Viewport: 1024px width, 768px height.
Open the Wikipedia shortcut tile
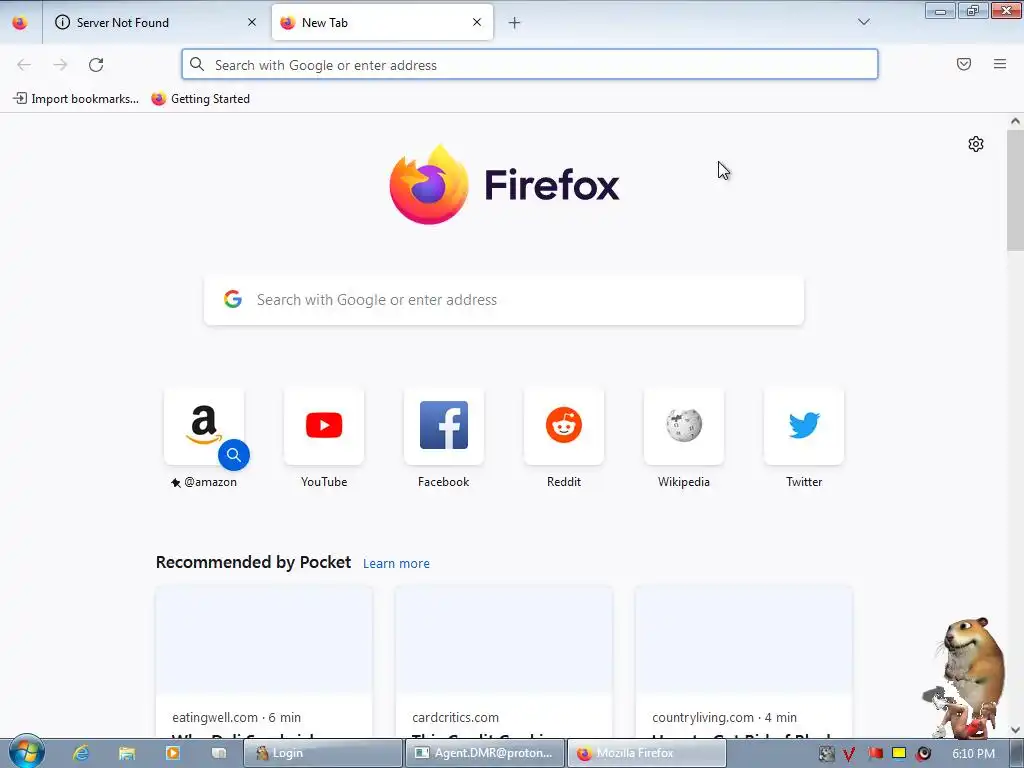click(x=684, y=426)
